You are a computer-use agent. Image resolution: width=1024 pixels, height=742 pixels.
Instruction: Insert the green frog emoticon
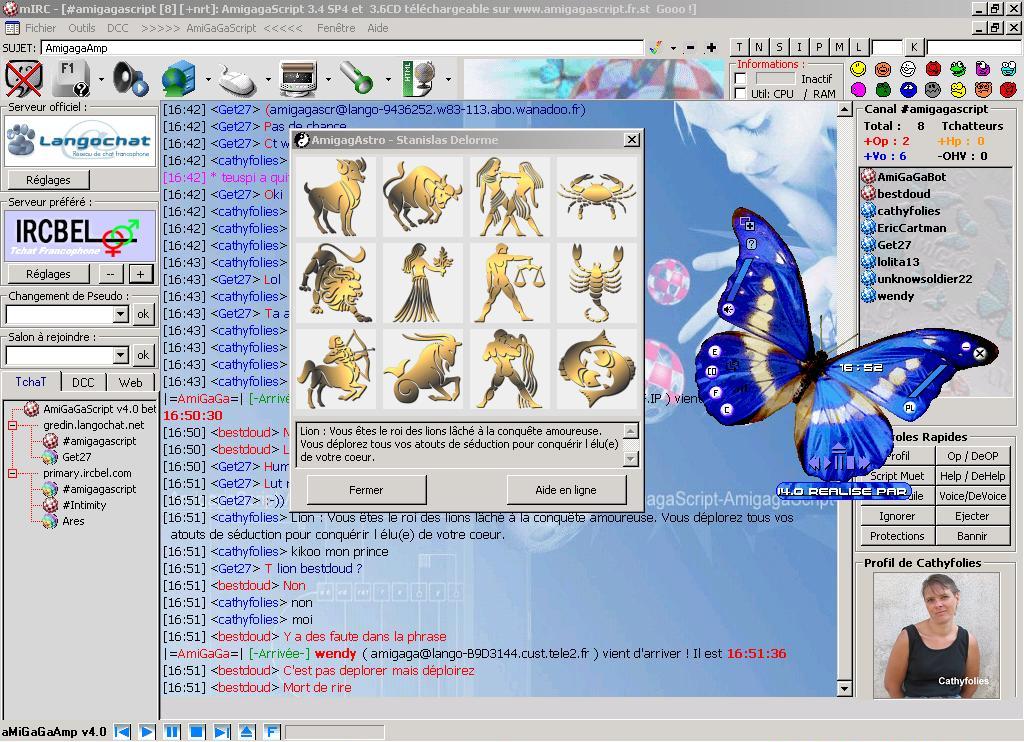coord(958,69)
